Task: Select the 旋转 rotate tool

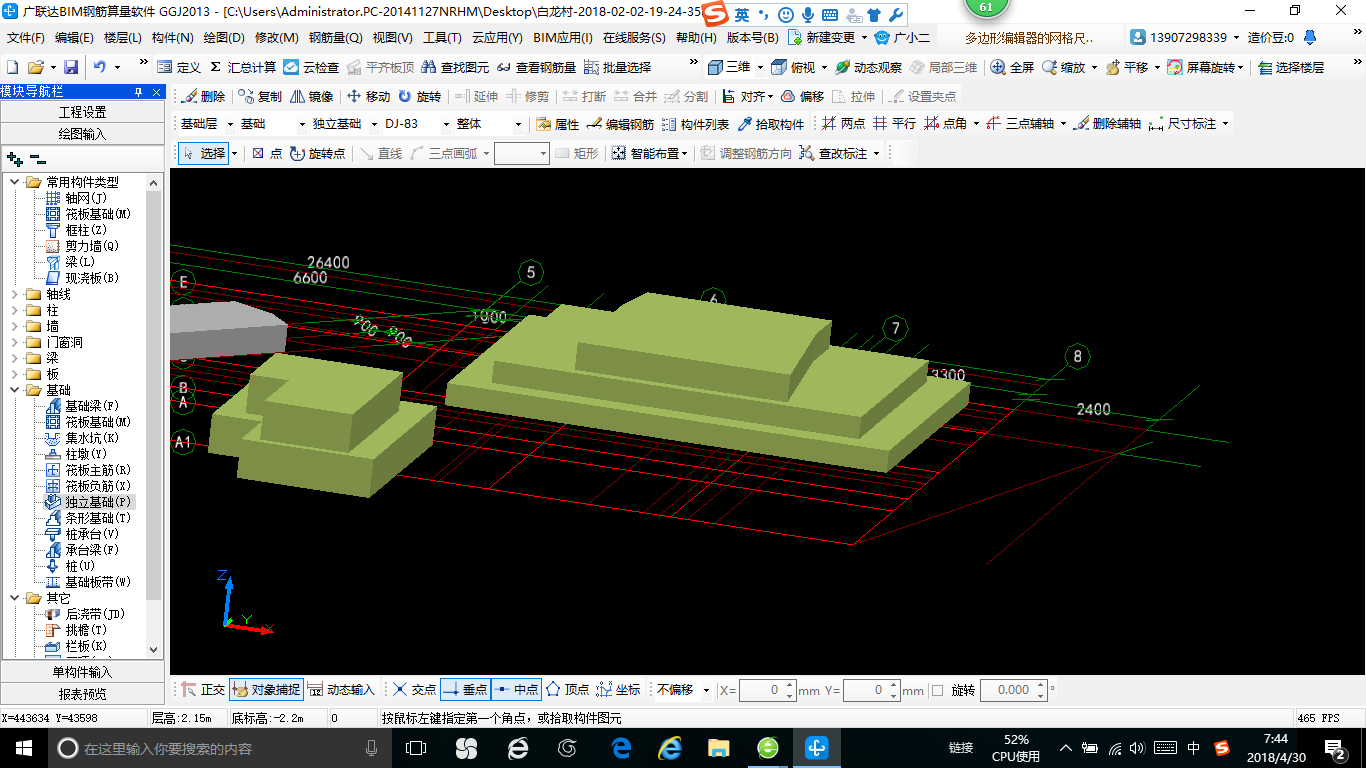Action: pos(419,96)
